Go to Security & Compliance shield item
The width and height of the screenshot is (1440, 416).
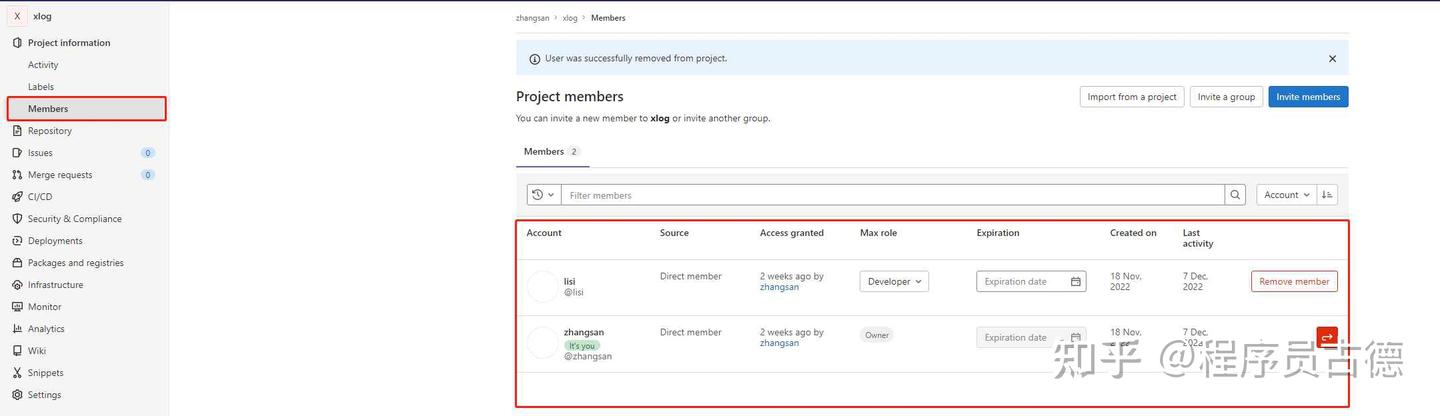[x=74, y=219]
